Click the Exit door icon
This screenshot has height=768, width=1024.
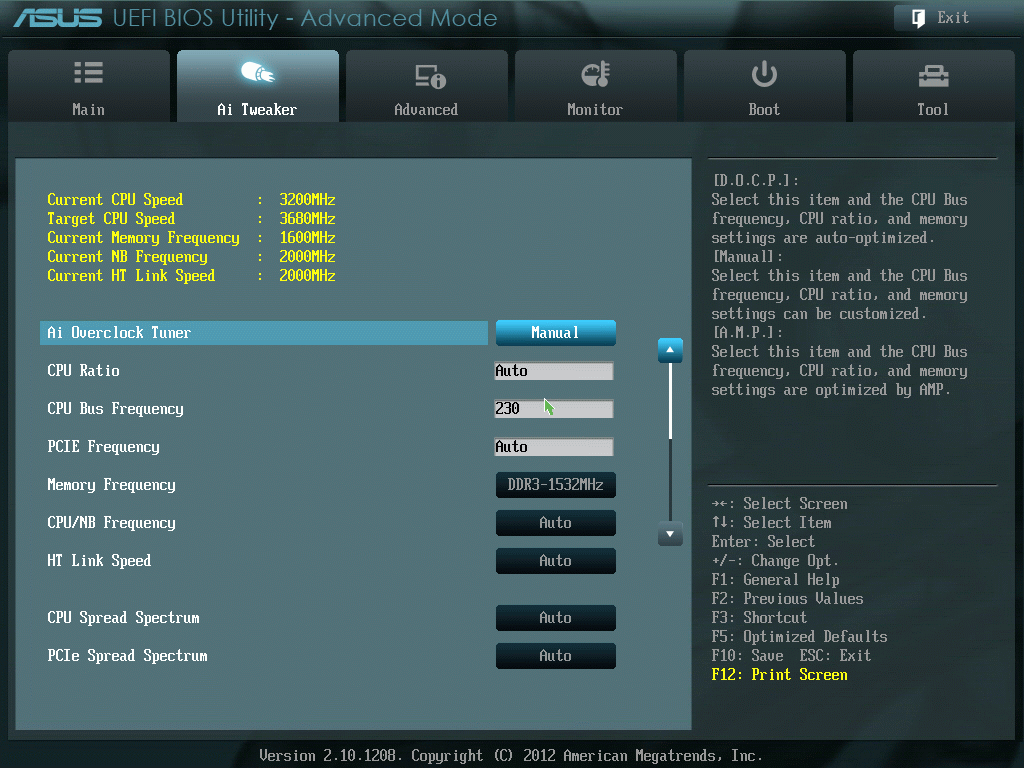click(x=918, y=18)
